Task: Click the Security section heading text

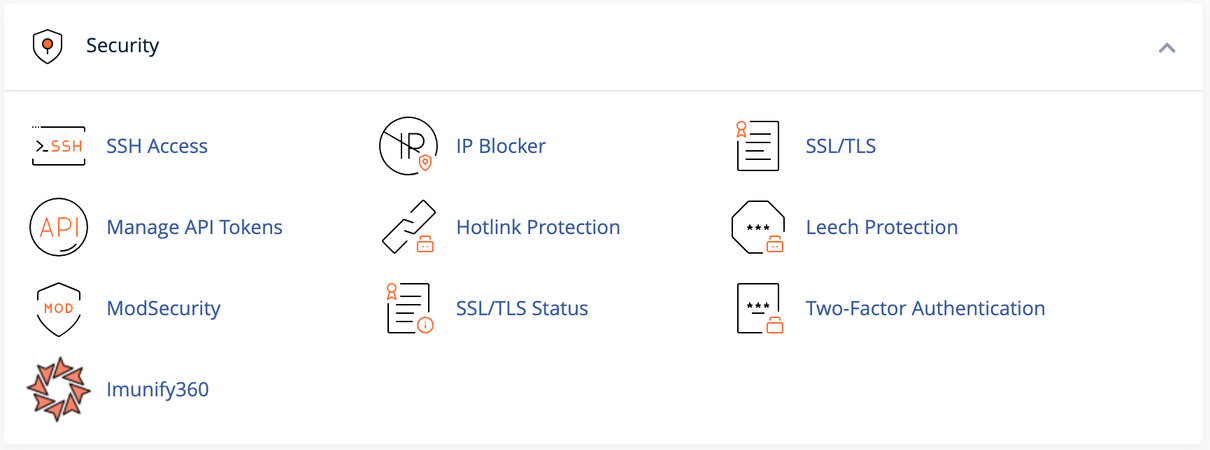Action: pyautogui.click(x=122, y=46)
